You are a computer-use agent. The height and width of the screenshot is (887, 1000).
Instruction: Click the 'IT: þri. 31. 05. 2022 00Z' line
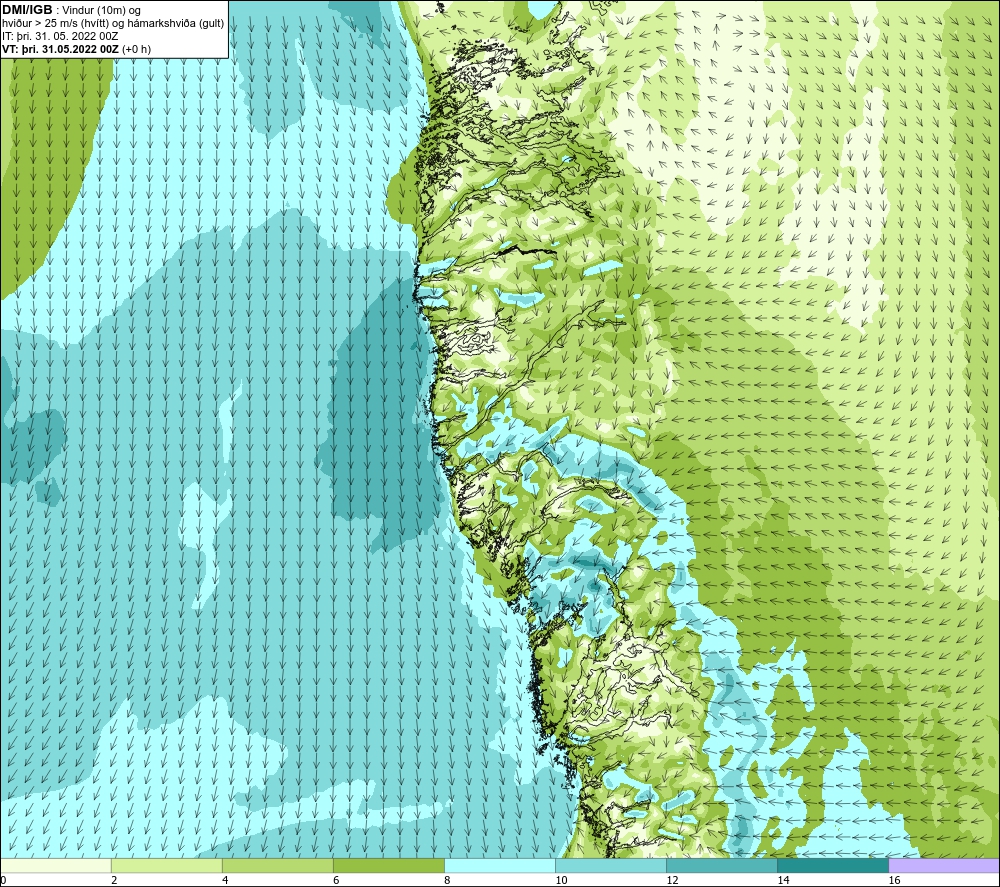coord(60,36)
